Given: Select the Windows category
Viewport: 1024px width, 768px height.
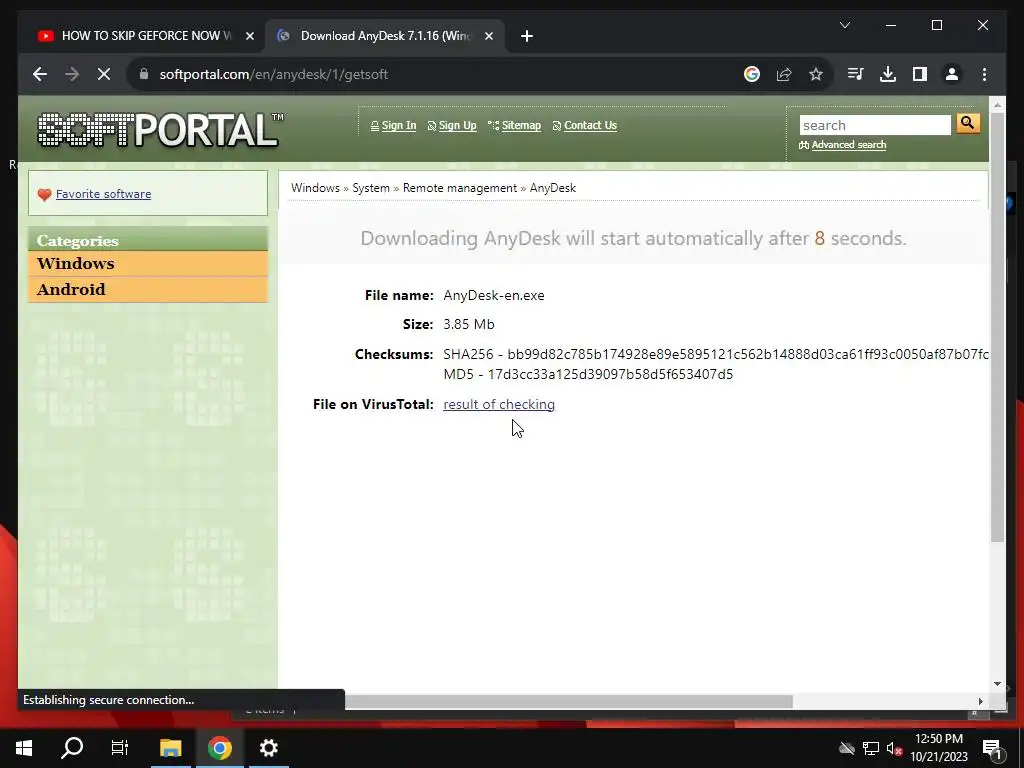Looking at the screenshot, I should pos(148,264).
